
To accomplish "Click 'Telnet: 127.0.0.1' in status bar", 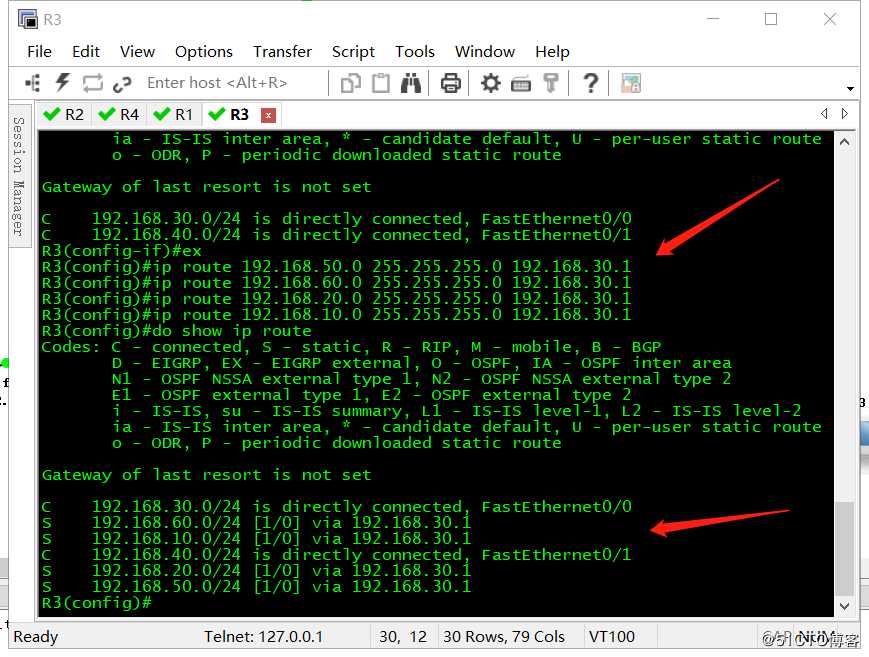I will [x=263, y=636].
